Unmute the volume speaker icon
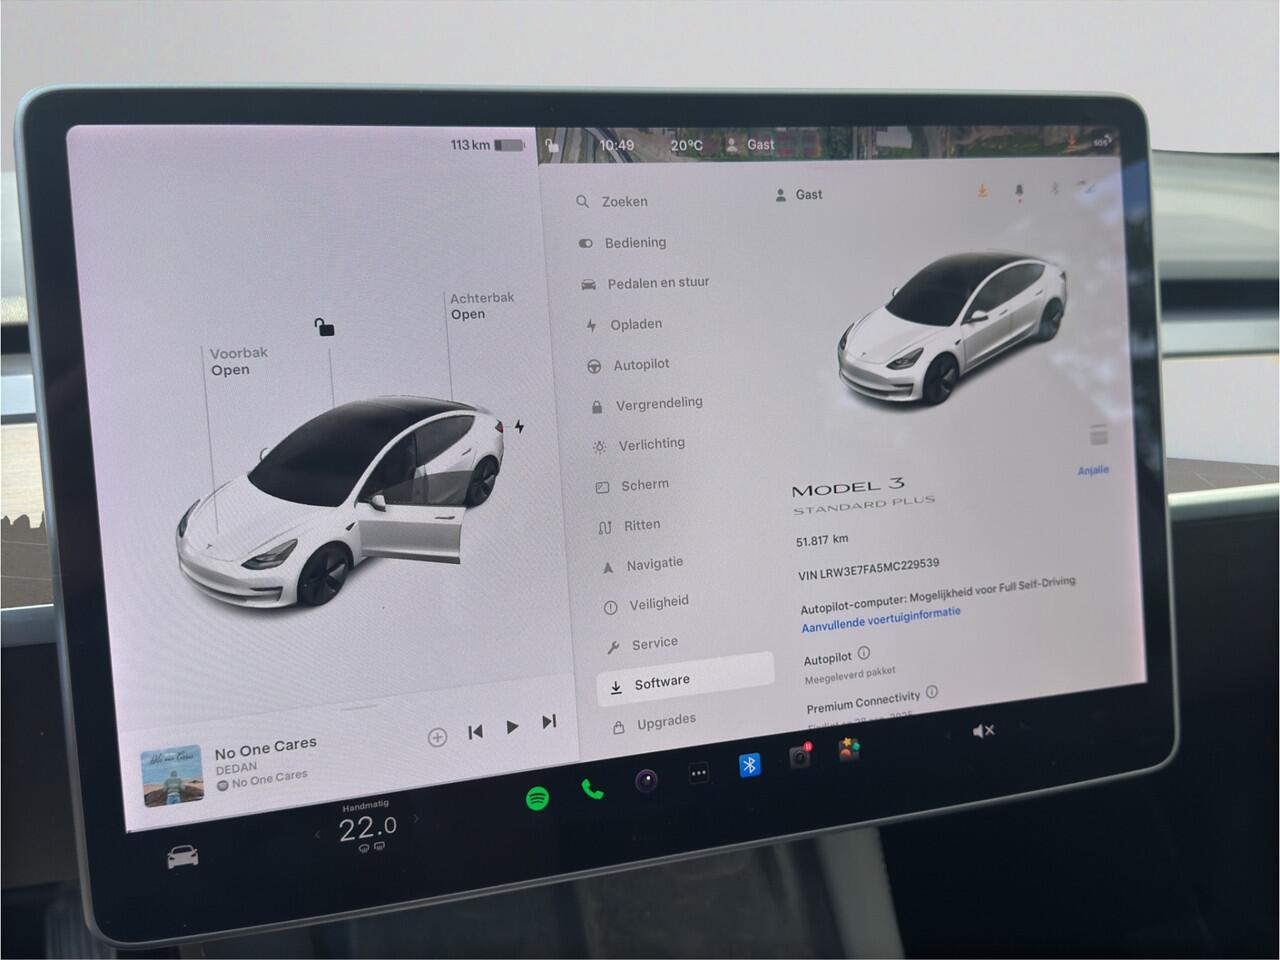The width and height of the screenshot is (1280, 960). [x=983, y=731]
